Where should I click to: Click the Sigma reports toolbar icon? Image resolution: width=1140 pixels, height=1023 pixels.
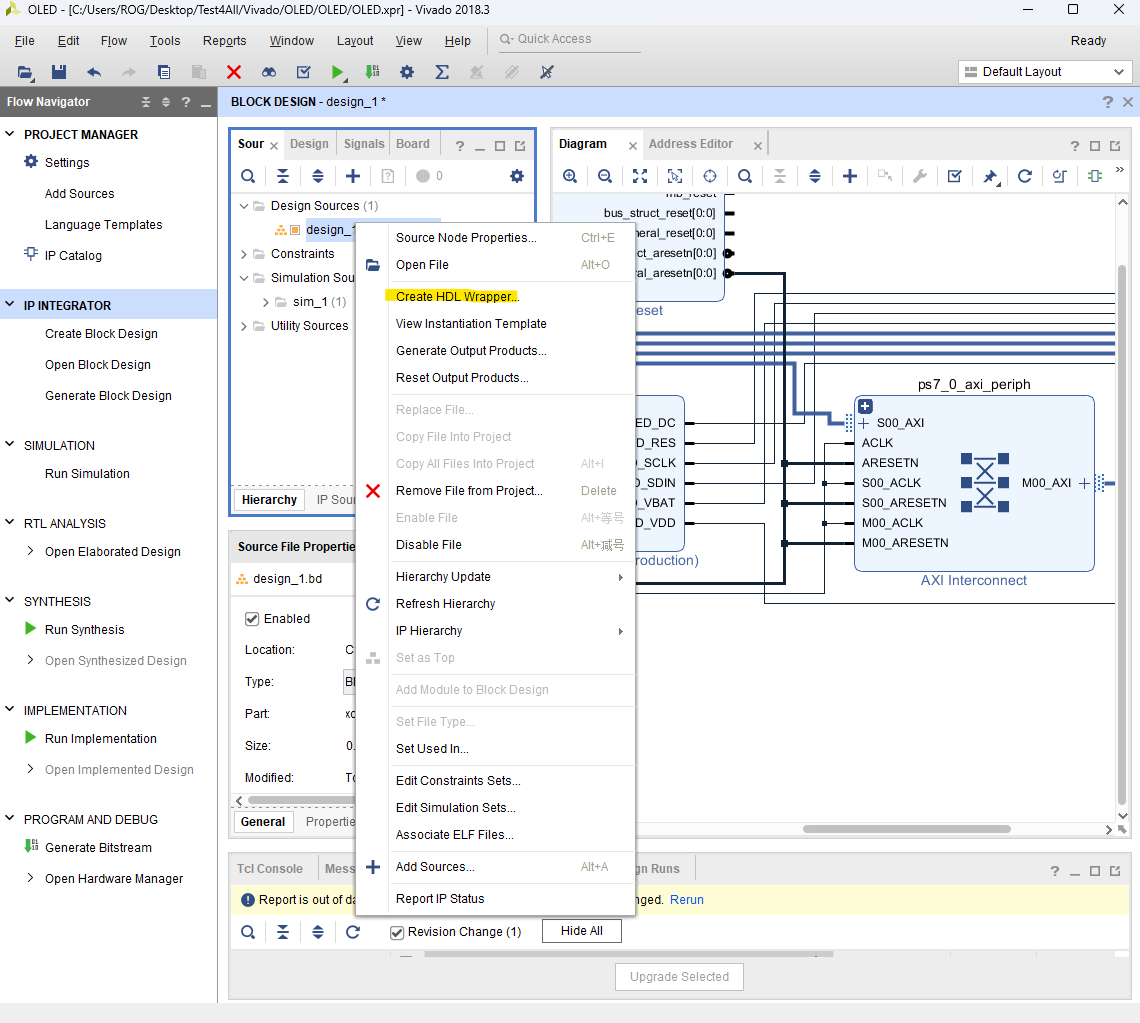(x=441, y=72)
